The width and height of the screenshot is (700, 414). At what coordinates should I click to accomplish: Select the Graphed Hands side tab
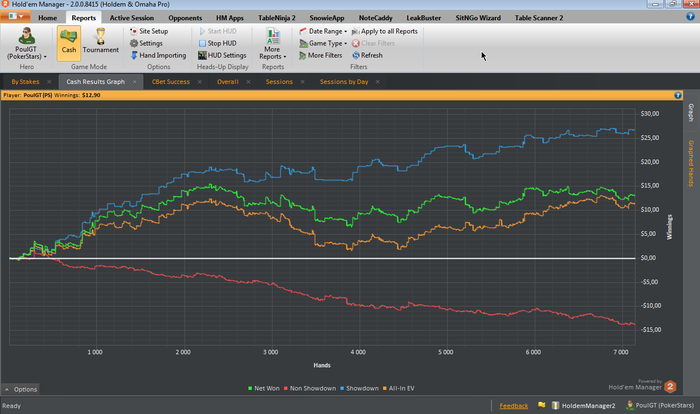click(x=691, y=163)
